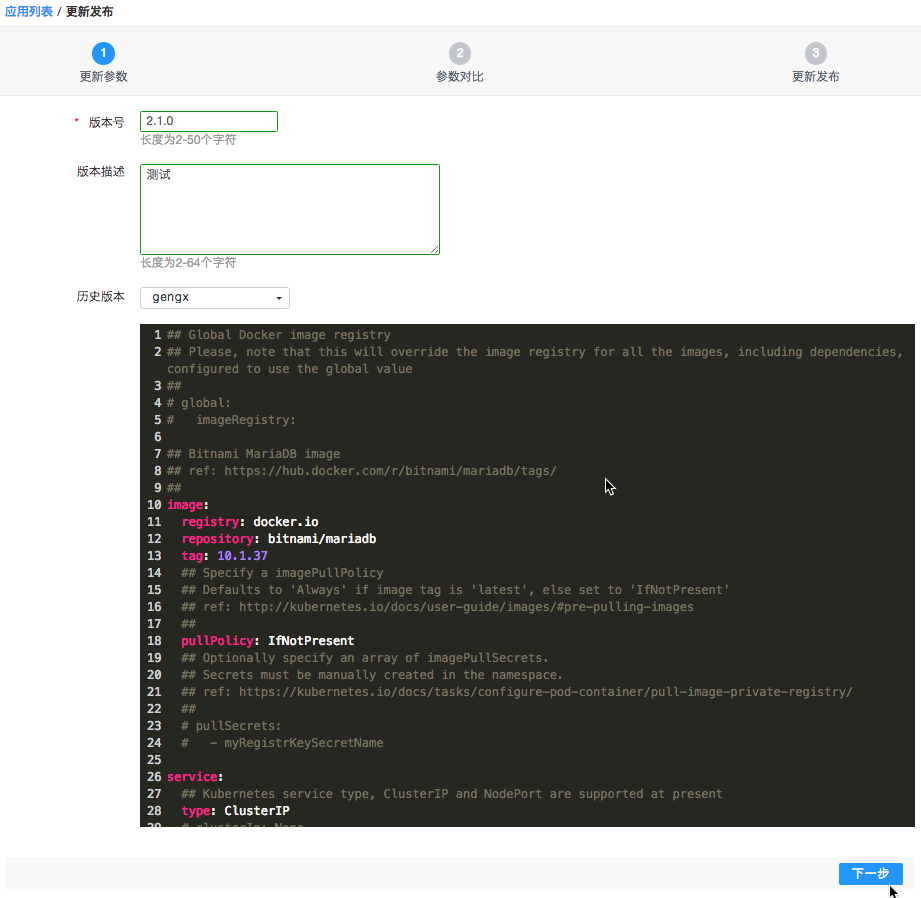
Task: Select the 更新发布 step label
Action: [816, 77]
